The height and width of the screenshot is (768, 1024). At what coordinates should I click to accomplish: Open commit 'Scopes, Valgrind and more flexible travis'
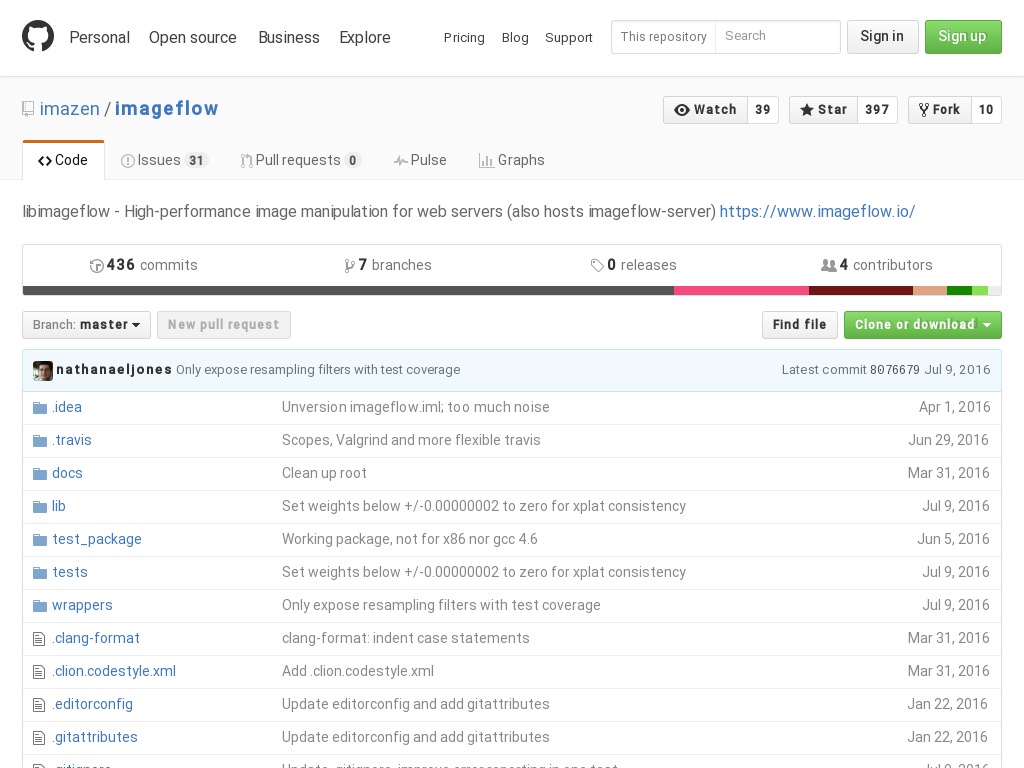411,441
